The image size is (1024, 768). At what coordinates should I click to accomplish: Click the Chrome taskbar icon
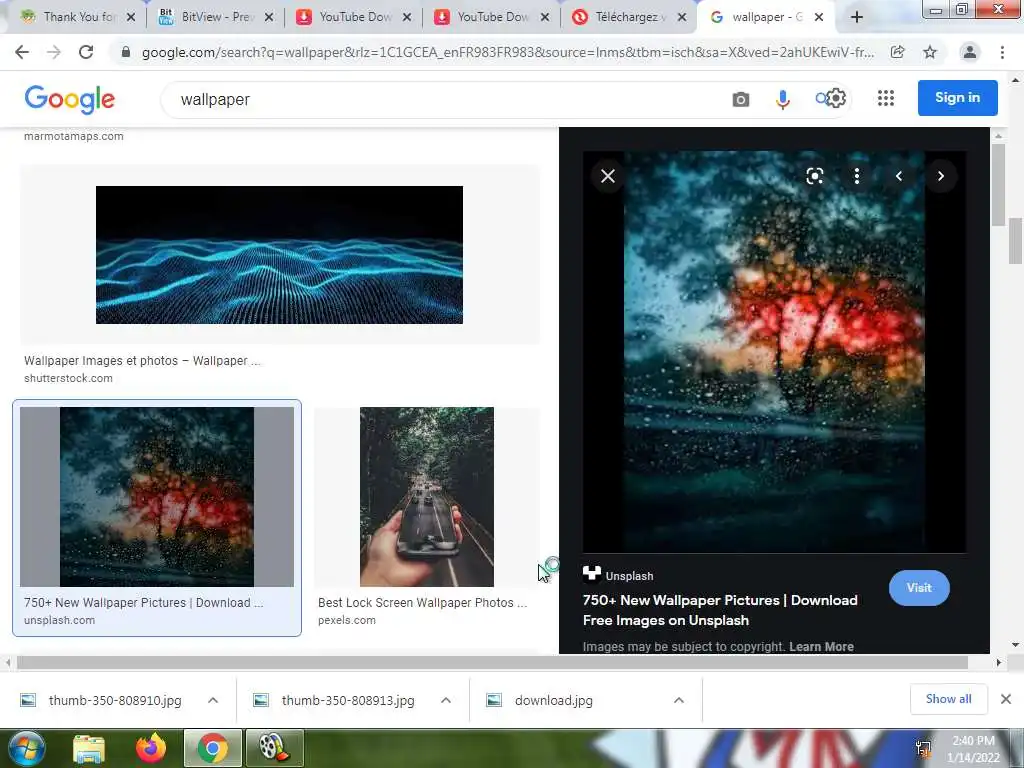[x=213, y=748]
